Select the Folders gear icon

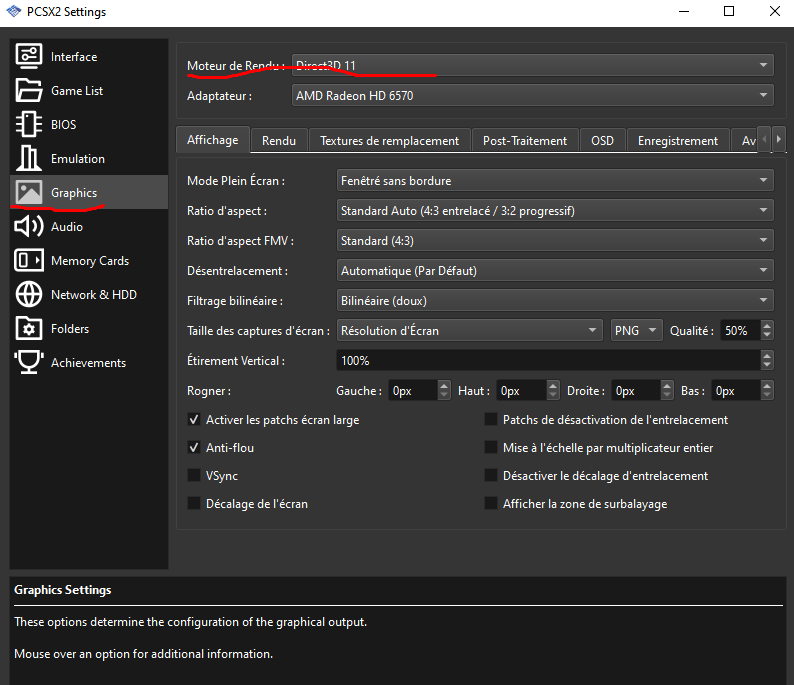click(29, 328)
